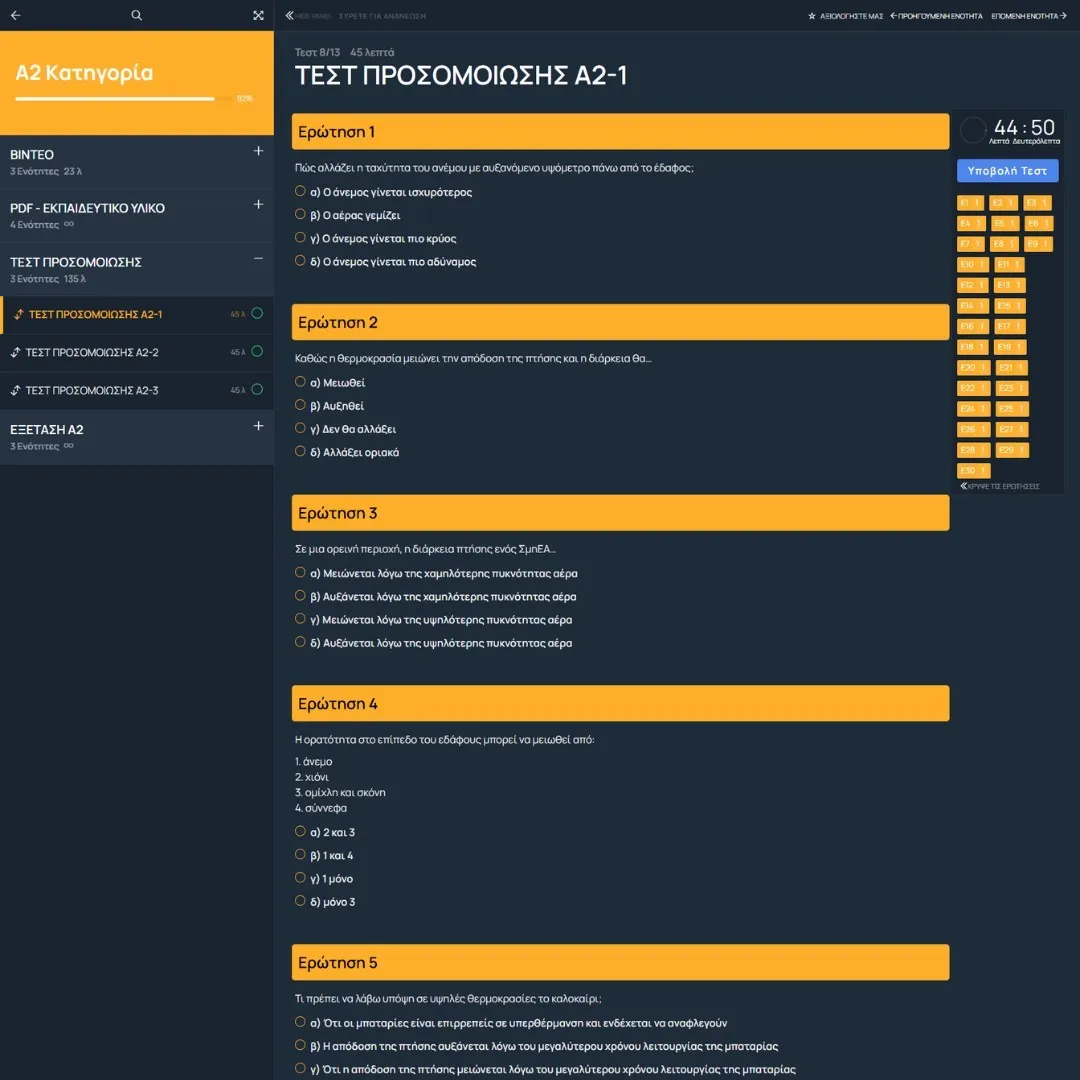Click the PDF - ΕΚΠΑΙΔΕΥΤΙΚΟ ΥΛΙΚΟ title
This screenshot has width=1080, height=1080.
click(87, 208)
